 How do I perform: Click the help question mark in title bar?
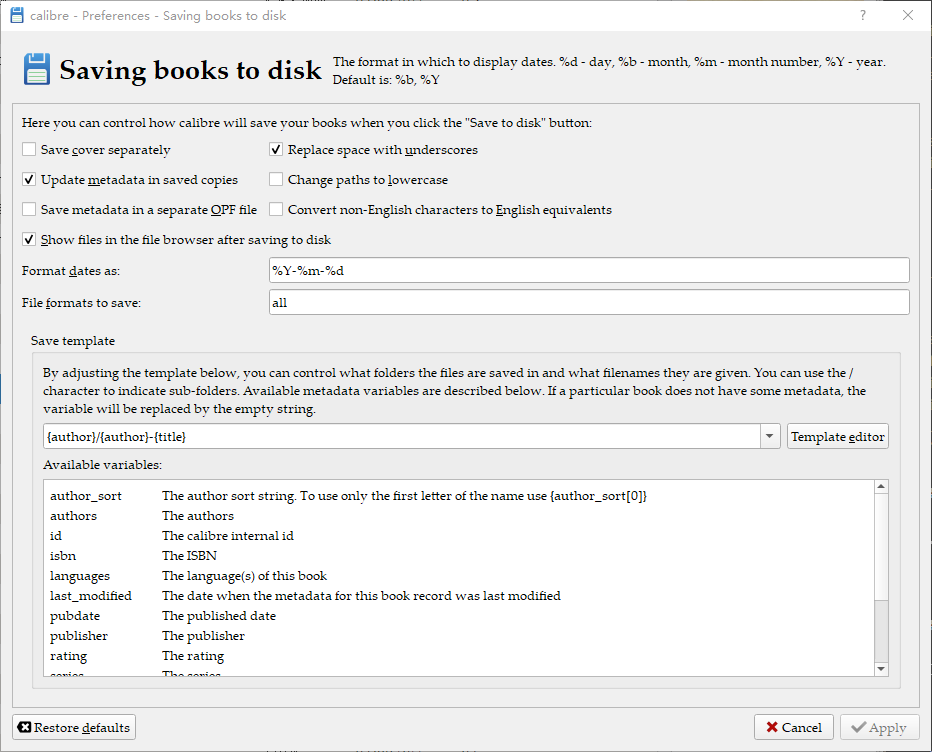point(862,15)
